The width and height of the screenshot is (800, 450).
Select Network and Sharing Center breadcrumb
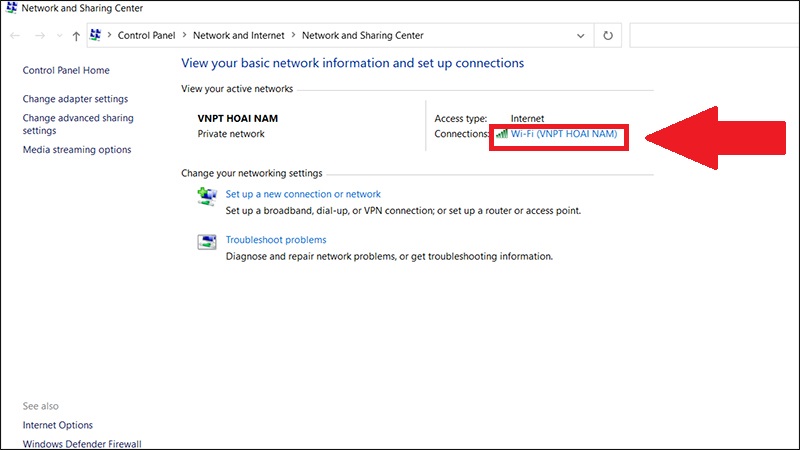point(363,35)
